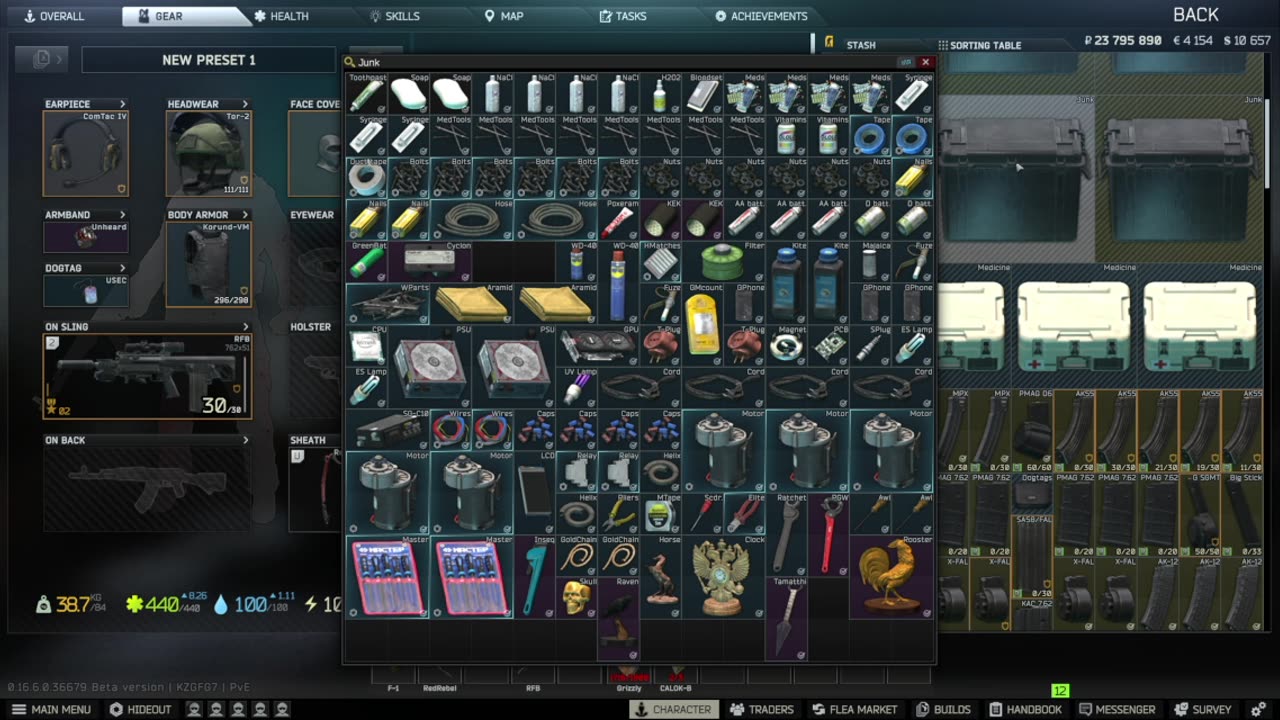Open the preset list dropdown icon
1280x720 pixels.
(42, 59)
